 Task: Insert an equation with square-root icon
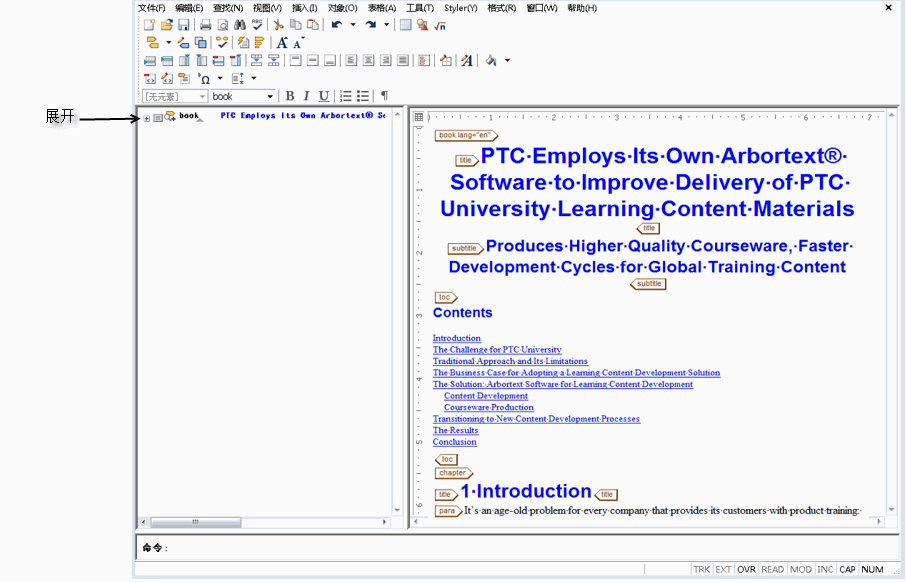pyautogui.click(x=440, y=25)
